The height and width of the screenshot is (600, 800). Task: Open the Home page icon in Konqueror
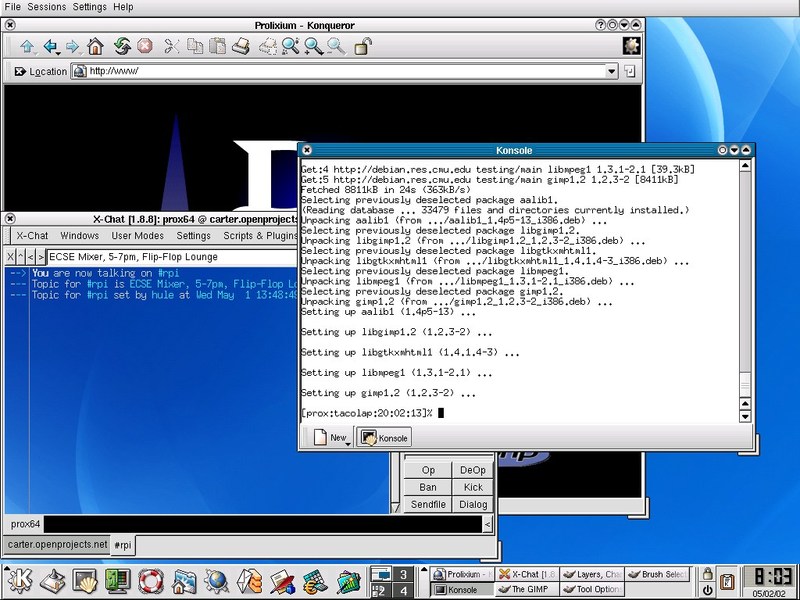[95, 46]
